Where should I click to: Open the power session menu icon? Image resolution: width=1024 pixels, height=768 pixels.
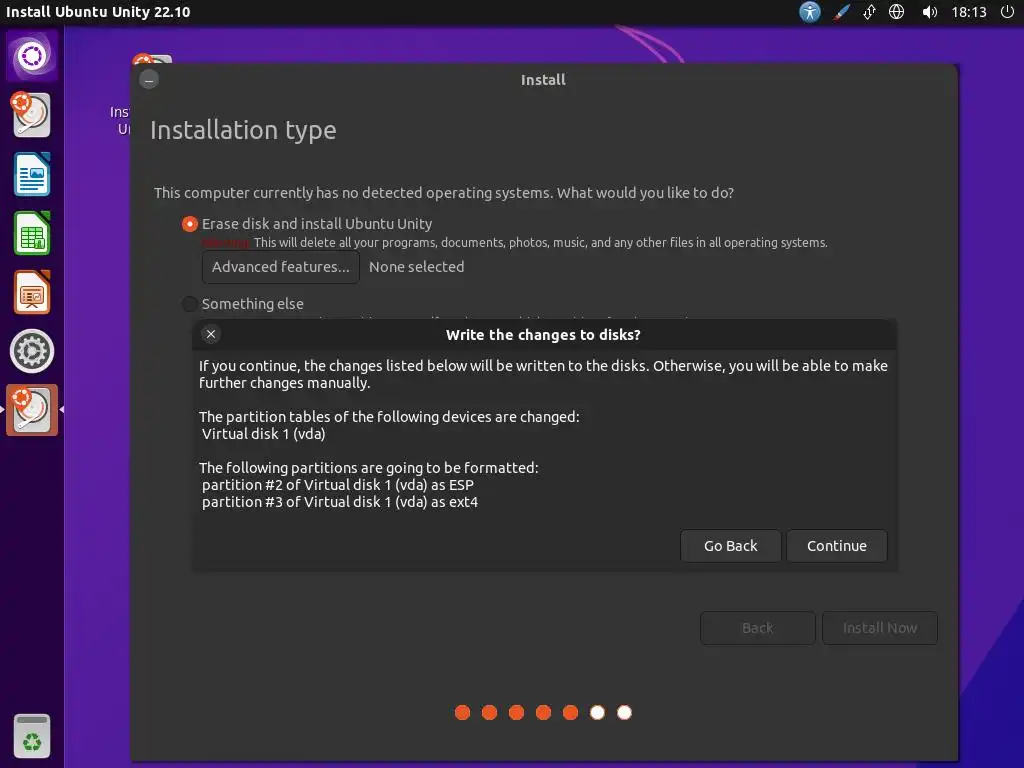1008,12
